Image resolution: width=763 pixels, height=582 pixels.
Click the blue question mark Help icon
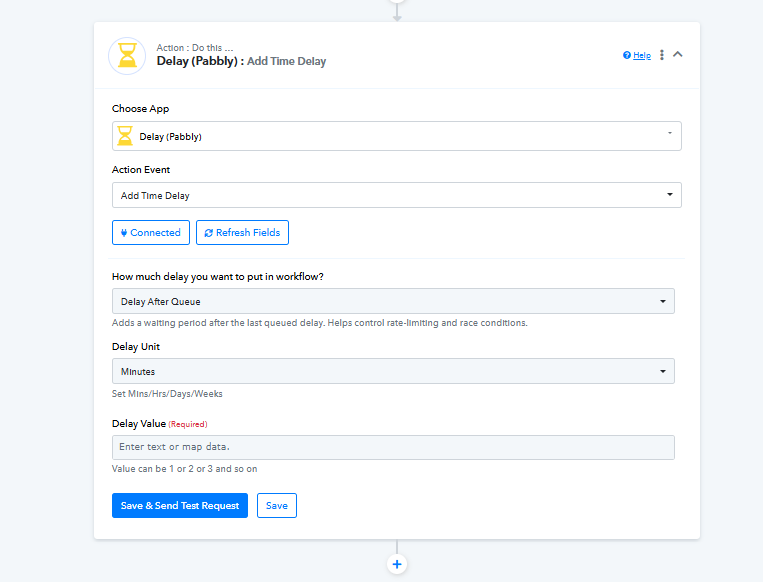[627, 55]
